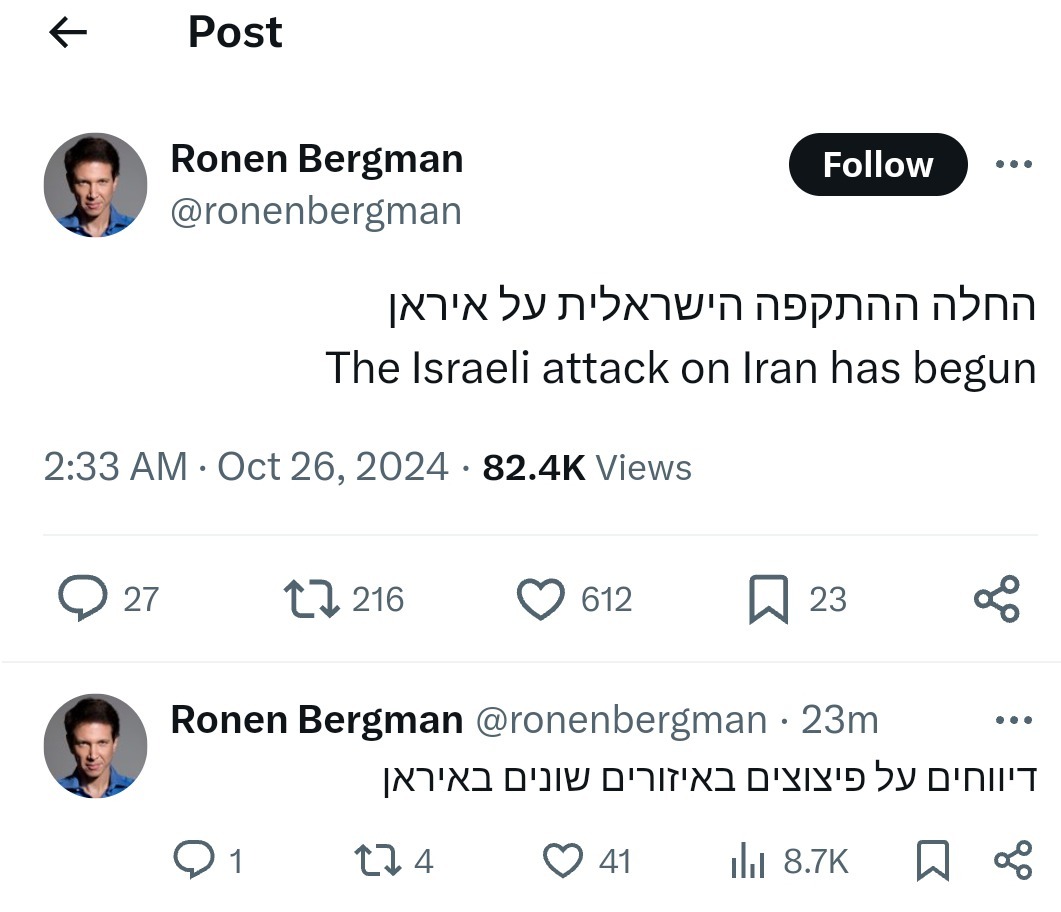
Task: Open the main post's more options menu
Action: pos(1013,165)
